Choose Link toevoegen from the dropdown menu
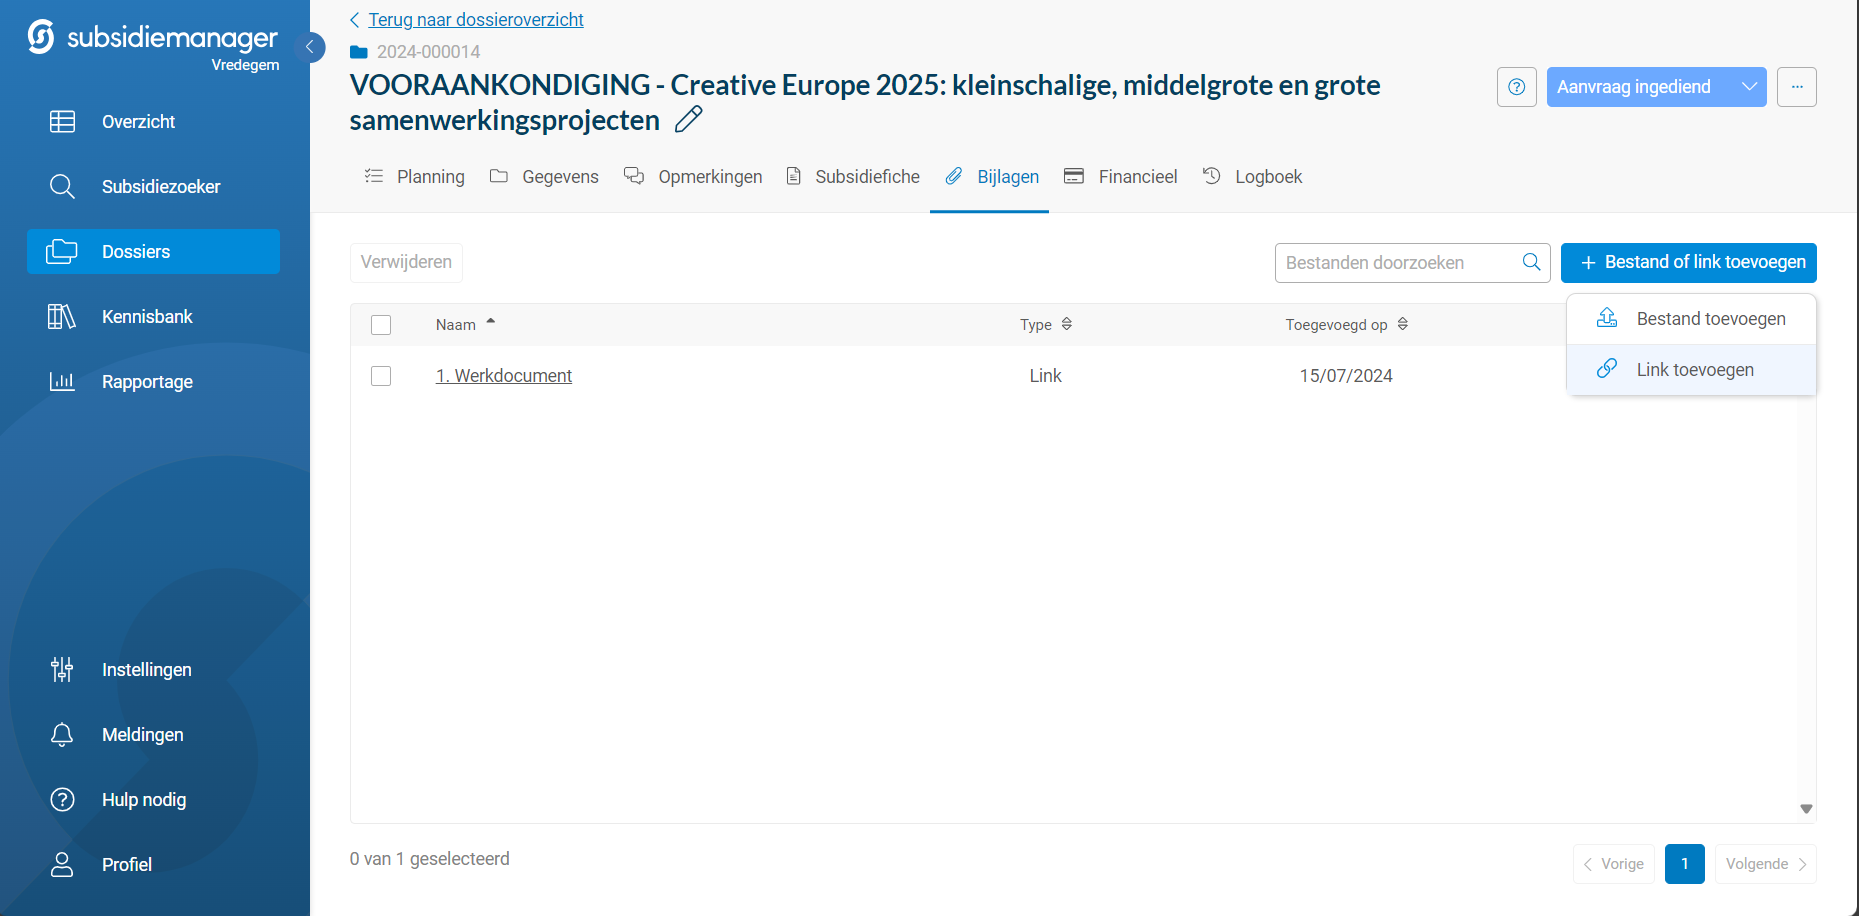This screenshot has height=916, width=1859. (1694, 370)
